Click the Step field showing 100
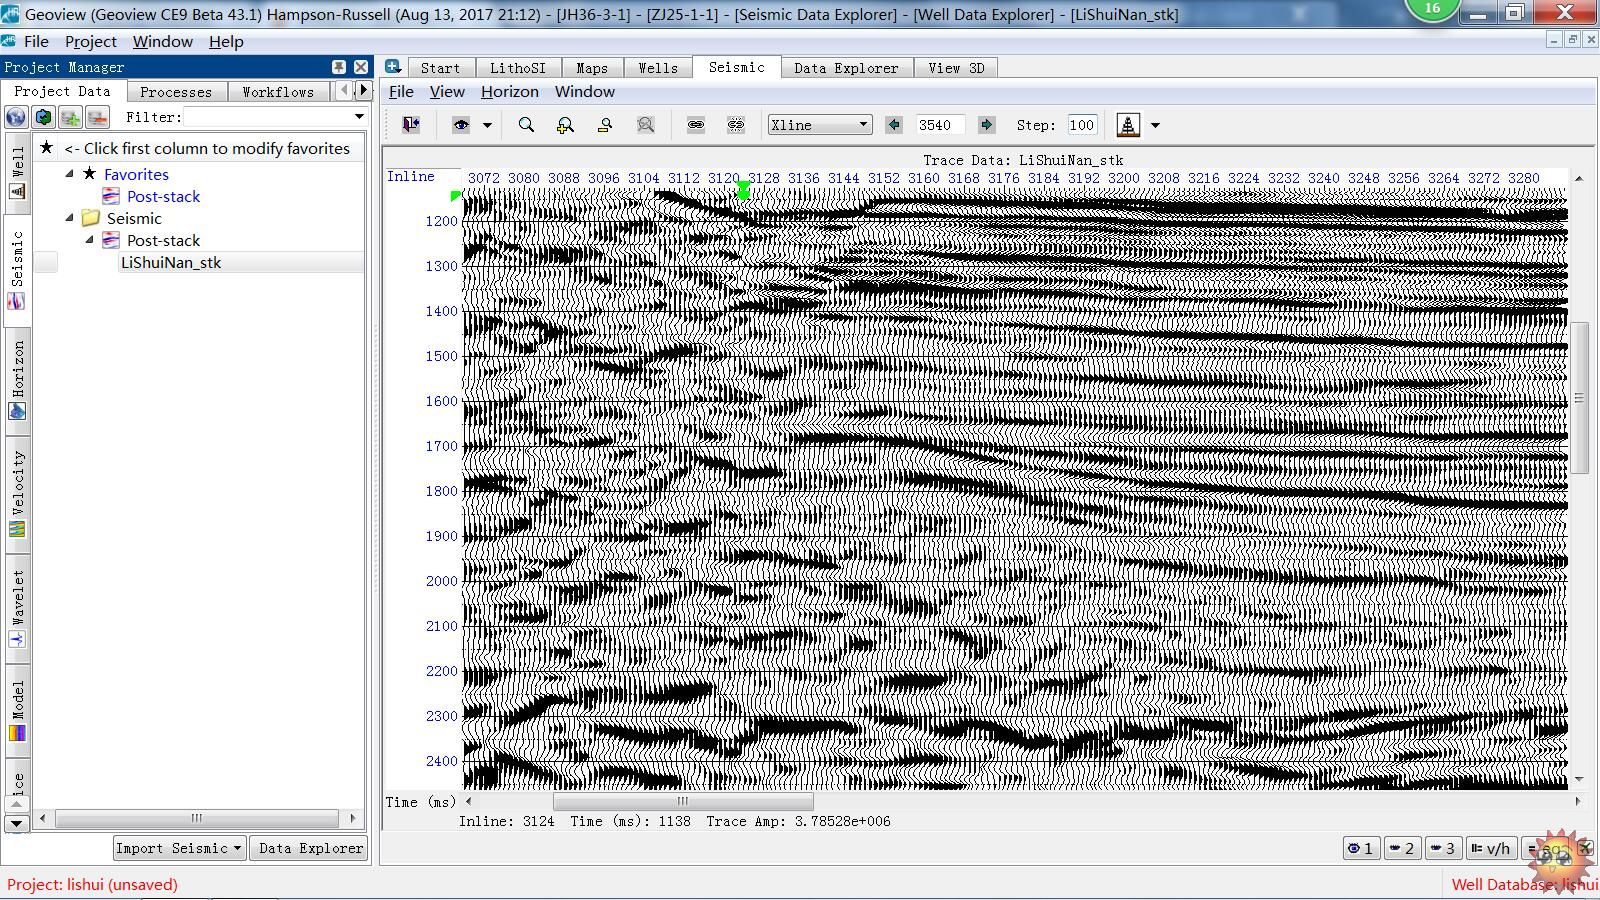Image resolution: width=1600 pixels, height=900 pixels. click(1082, 125)
